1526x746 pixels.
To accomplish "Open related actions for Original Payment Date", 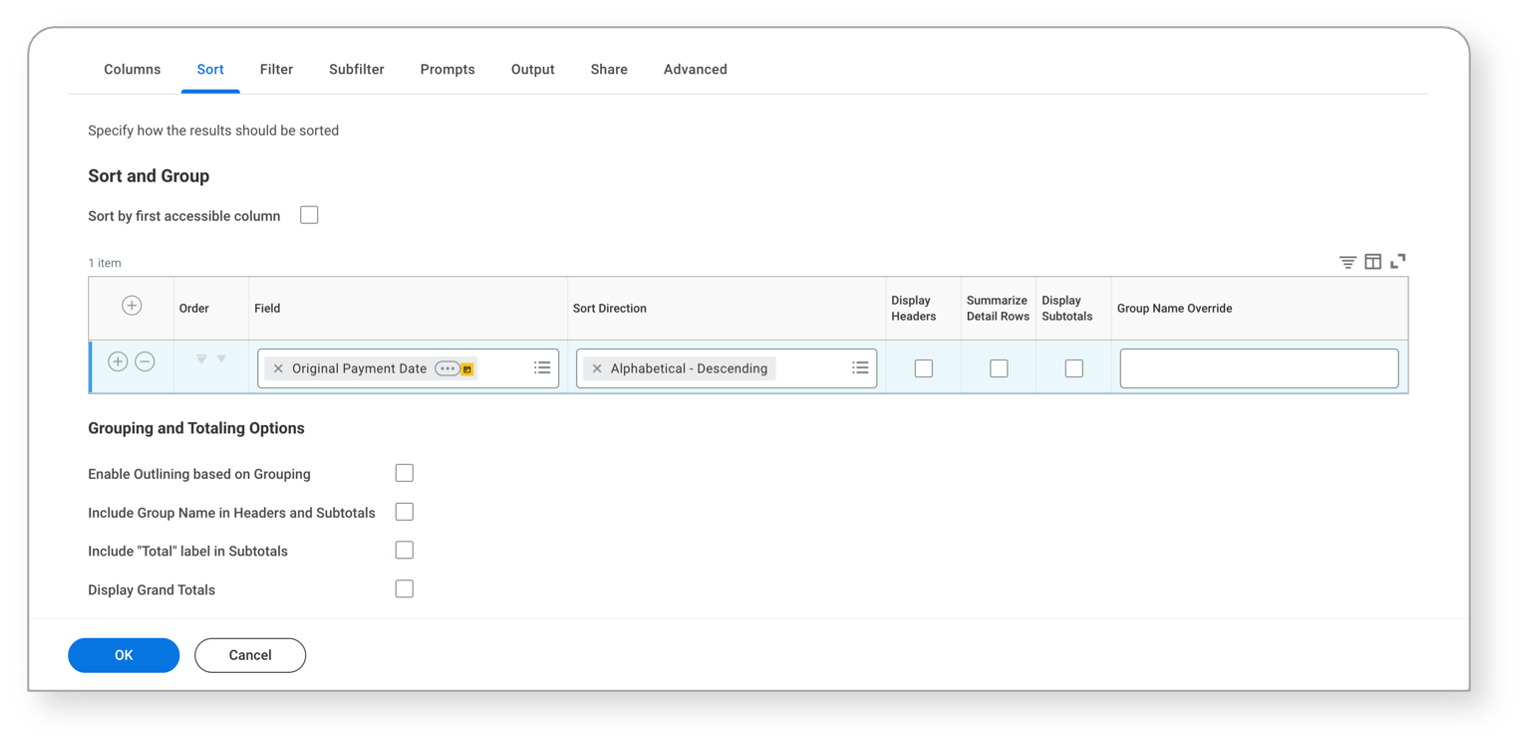I will click(x=447, y=369).
